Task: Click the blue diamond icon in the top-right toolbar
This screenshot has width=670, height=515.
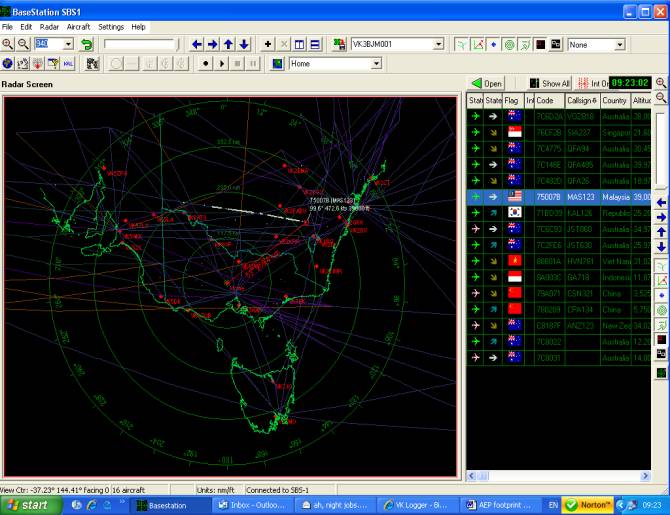Action: click(494, 44)
